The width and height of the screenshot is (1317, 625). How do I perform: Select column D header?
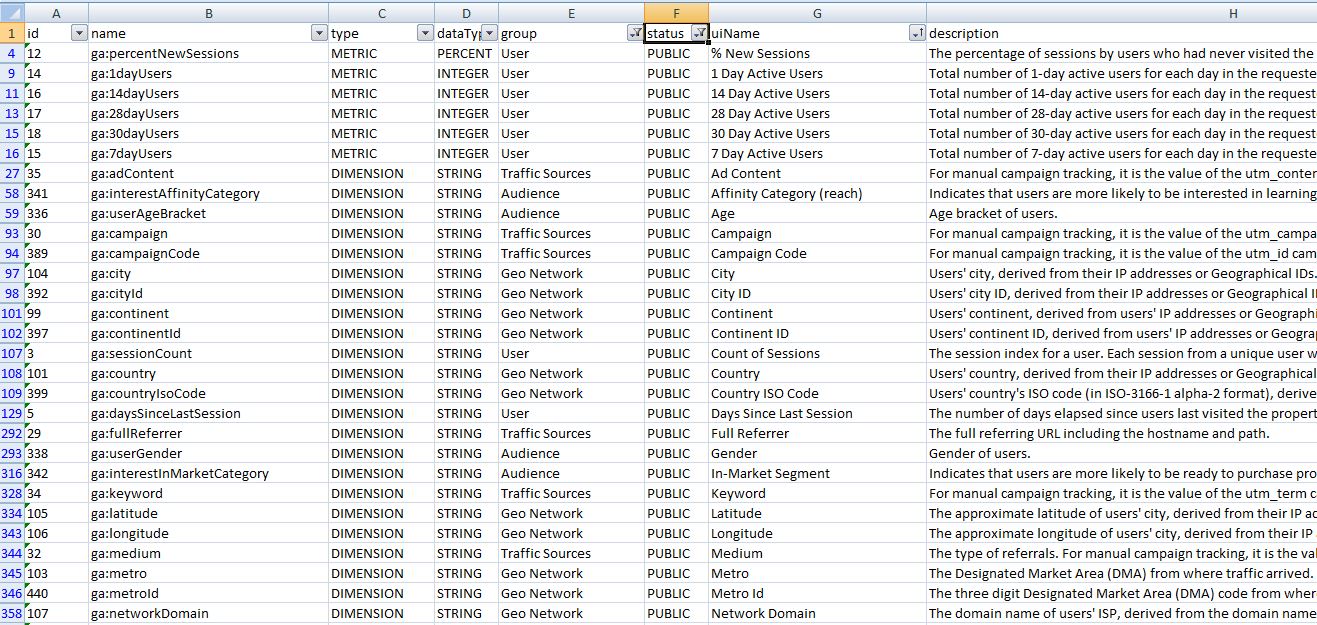point(466,12)
